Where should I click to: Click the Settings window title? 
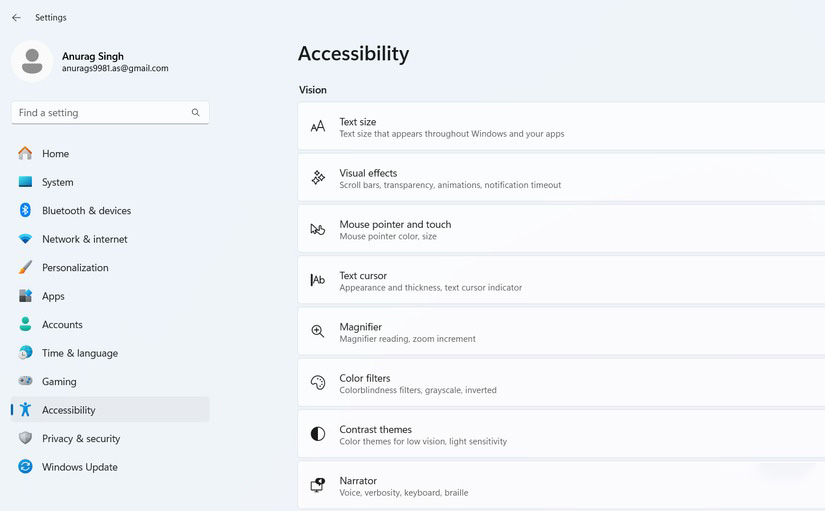[51, 17]
